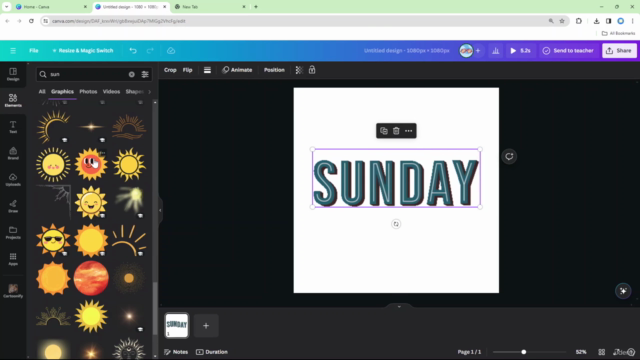
Task: Open the File menu
Action: [x=34, y=51]
